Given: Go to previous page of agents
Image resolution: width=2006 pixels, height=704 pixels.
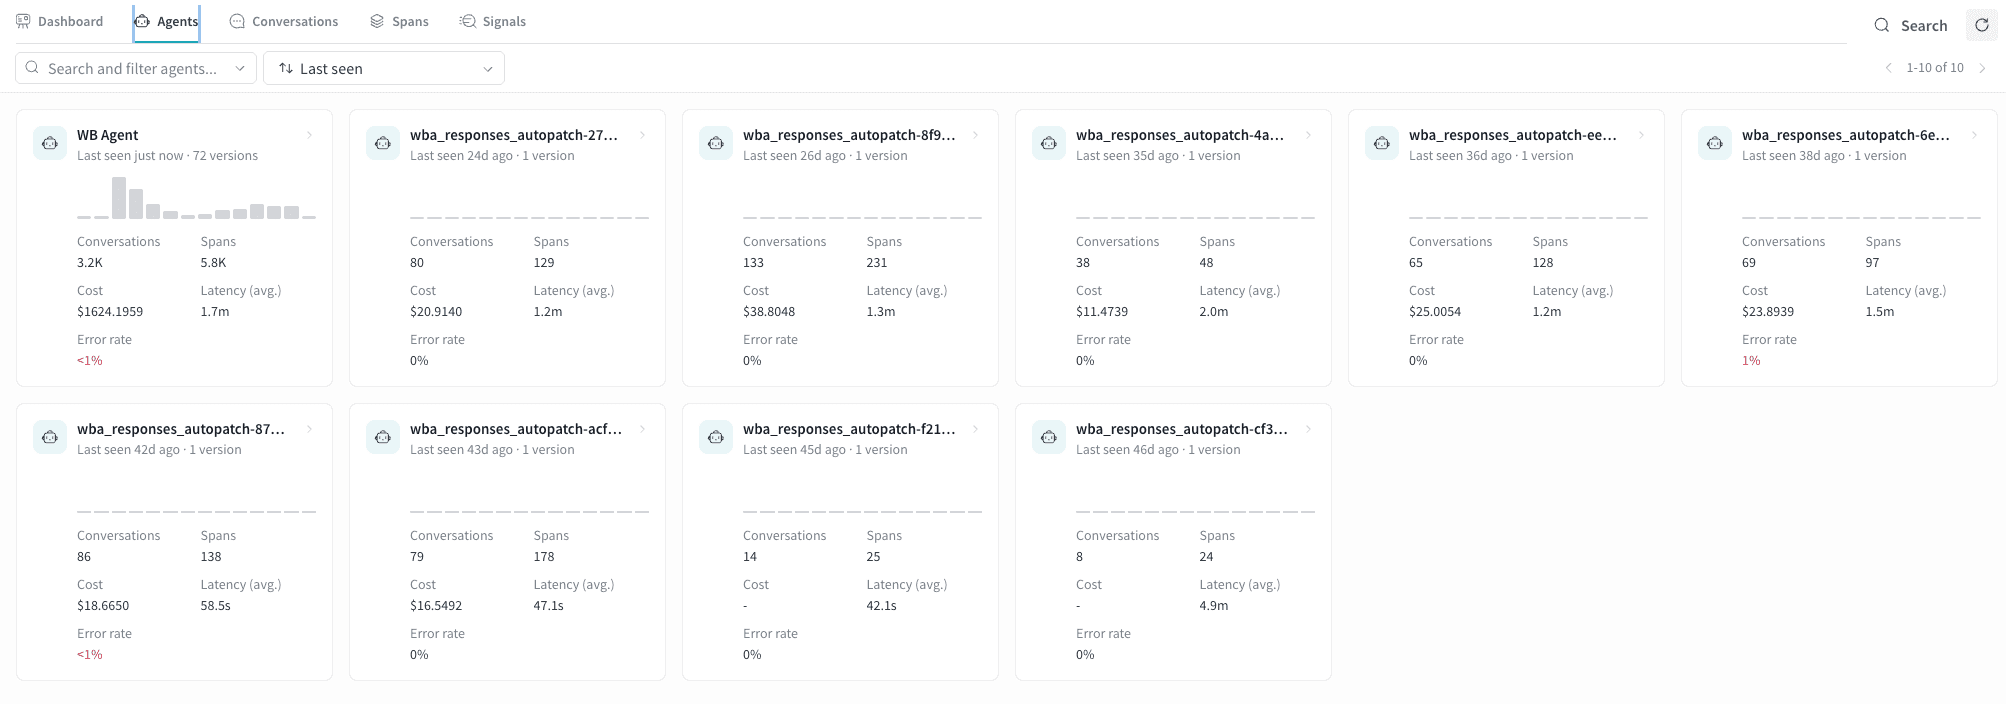Looking at the screenshot, I should pyautogui.click(x=1888, y=68).
